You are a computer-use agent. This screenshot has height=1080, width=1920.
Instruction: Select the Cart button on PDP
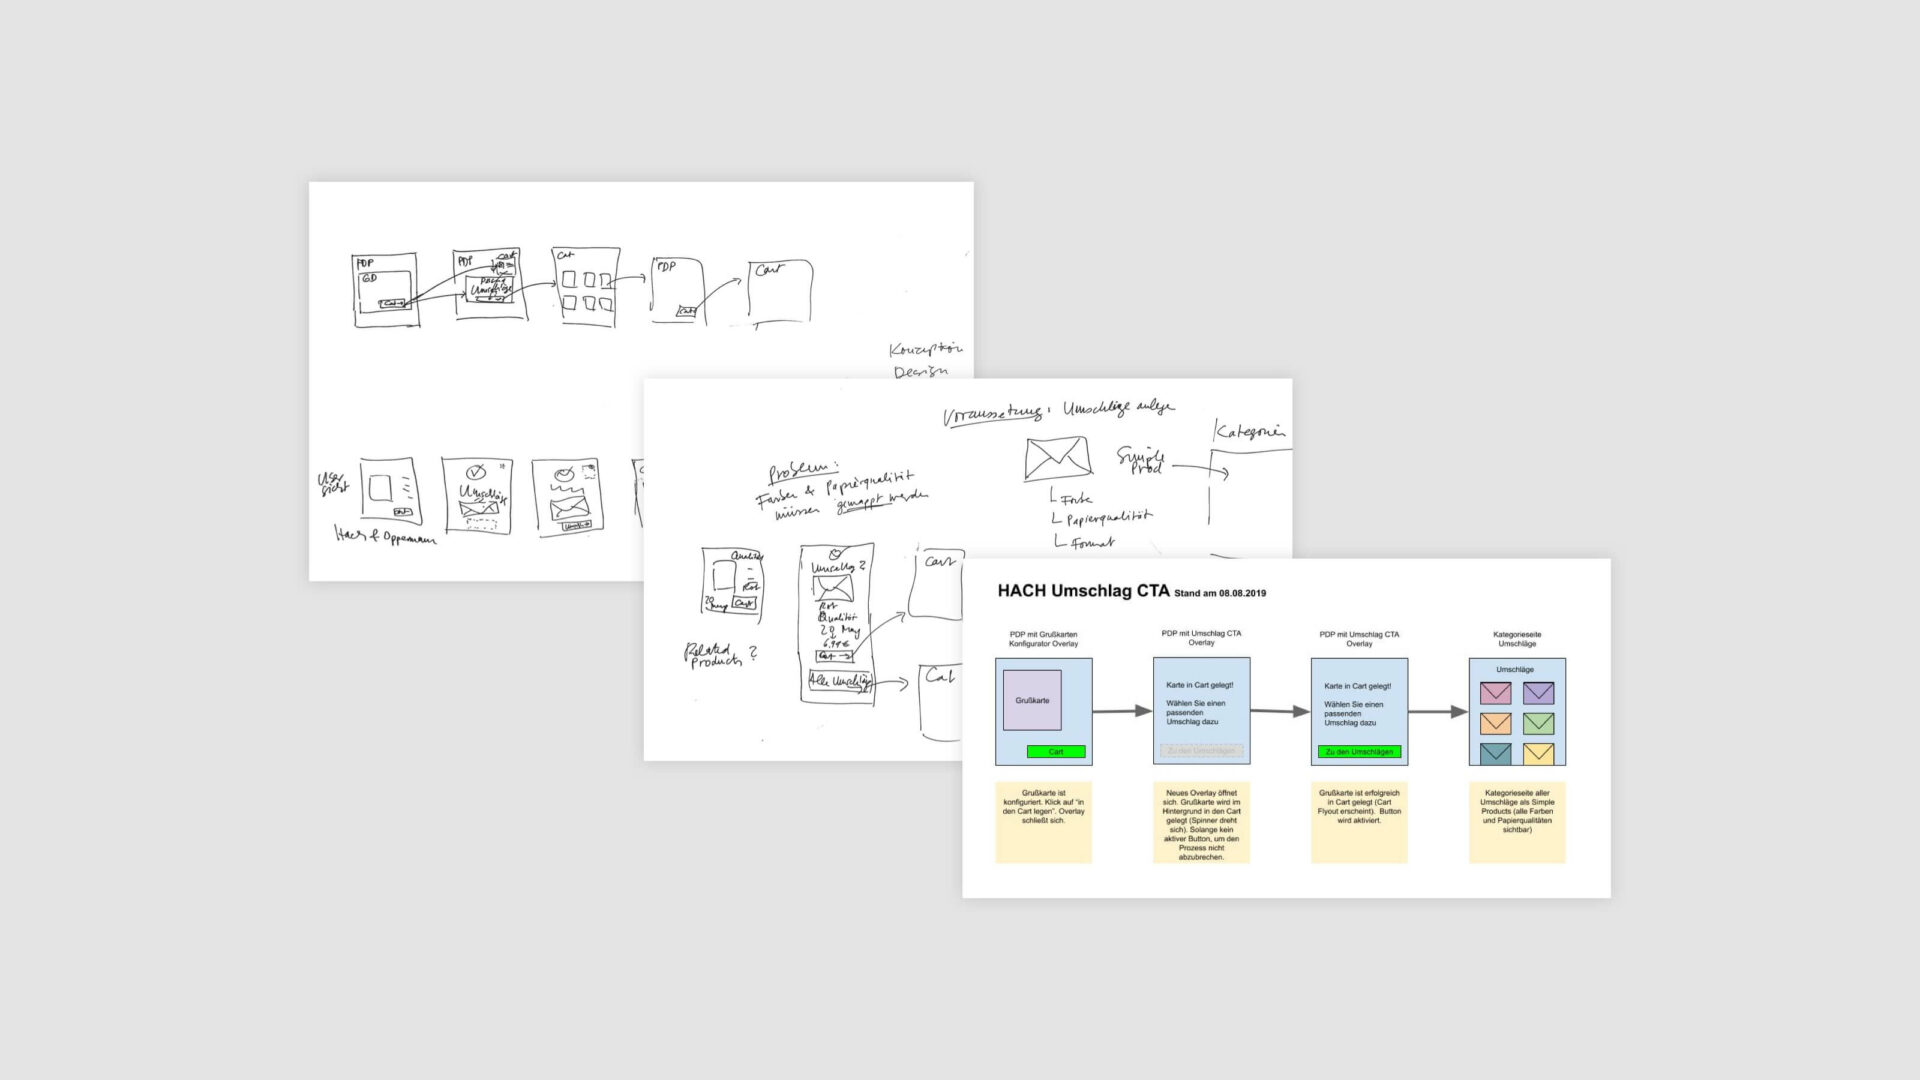click(1055, 752)
